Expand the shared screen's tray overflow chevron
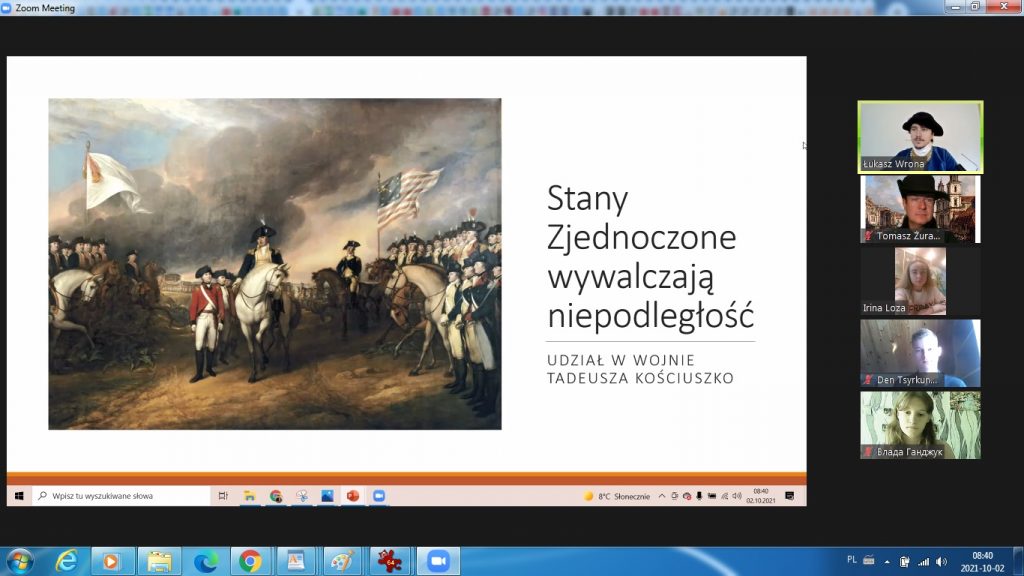 662,496
